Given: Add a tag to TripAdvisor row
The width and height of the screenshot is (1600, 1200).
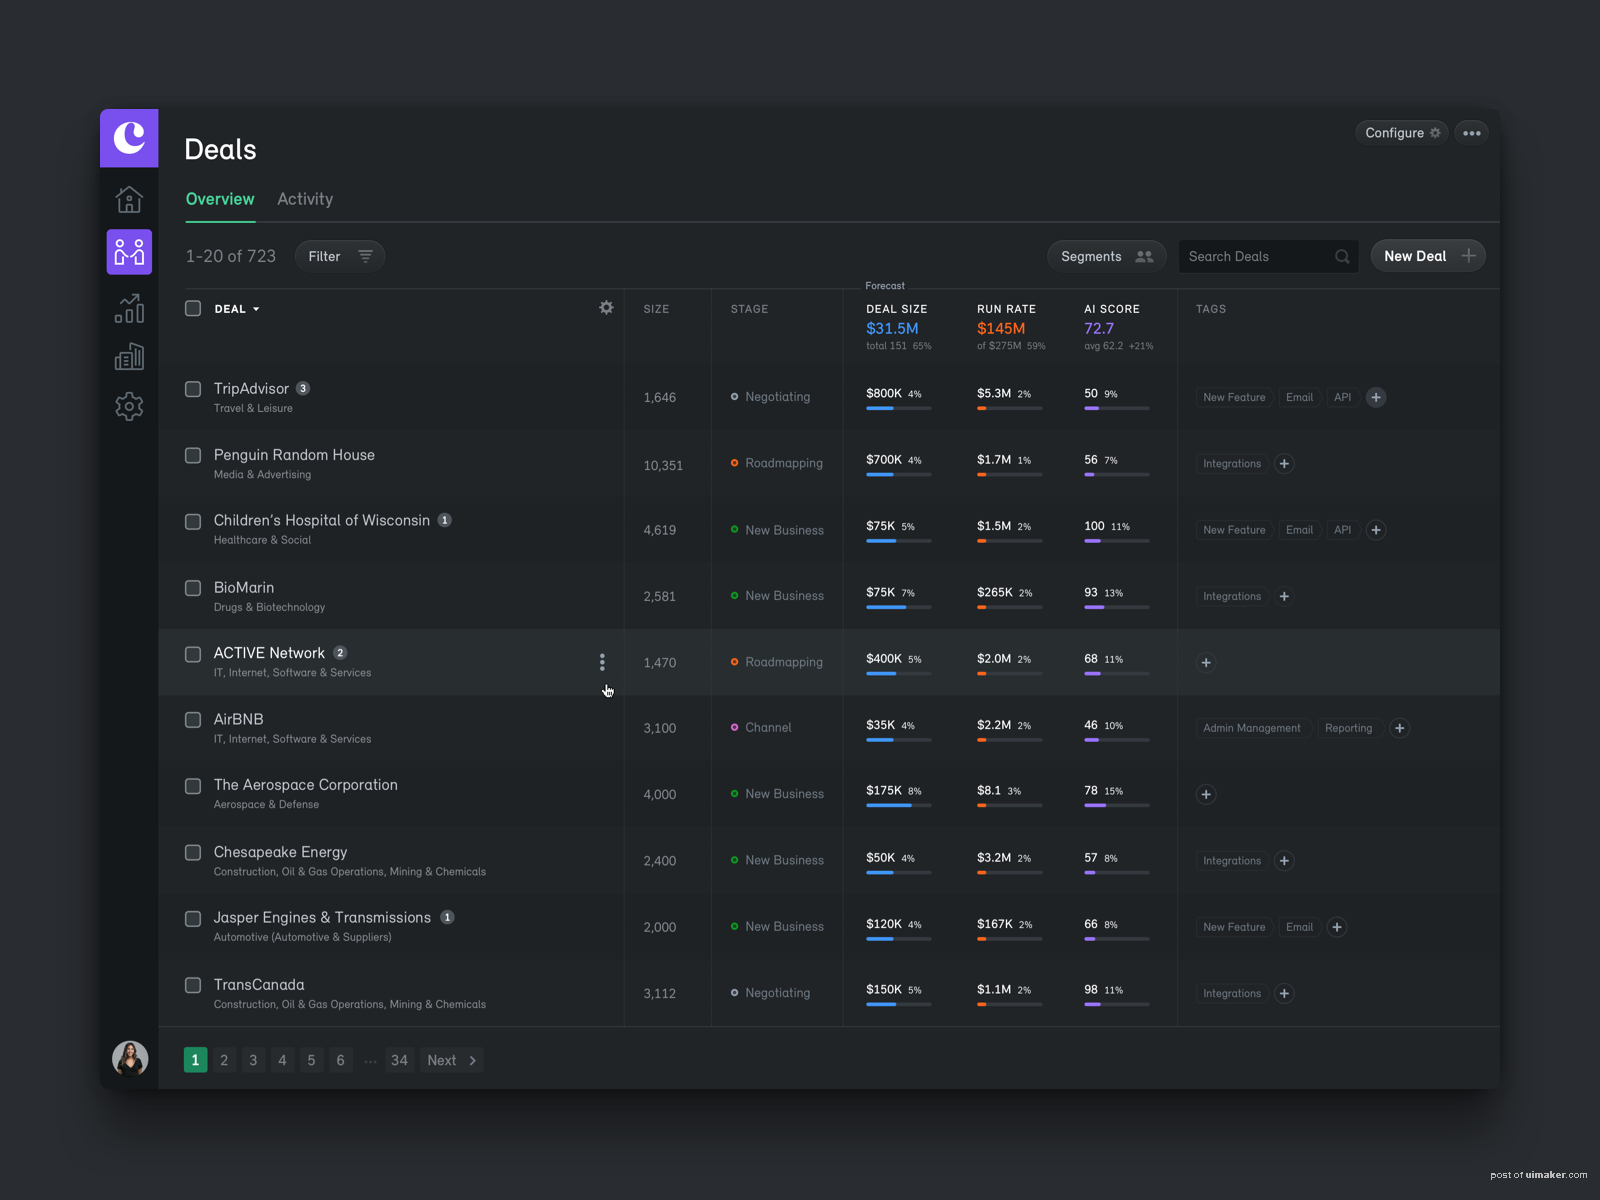Looking at the screenshot, I should click(1376, 397).
